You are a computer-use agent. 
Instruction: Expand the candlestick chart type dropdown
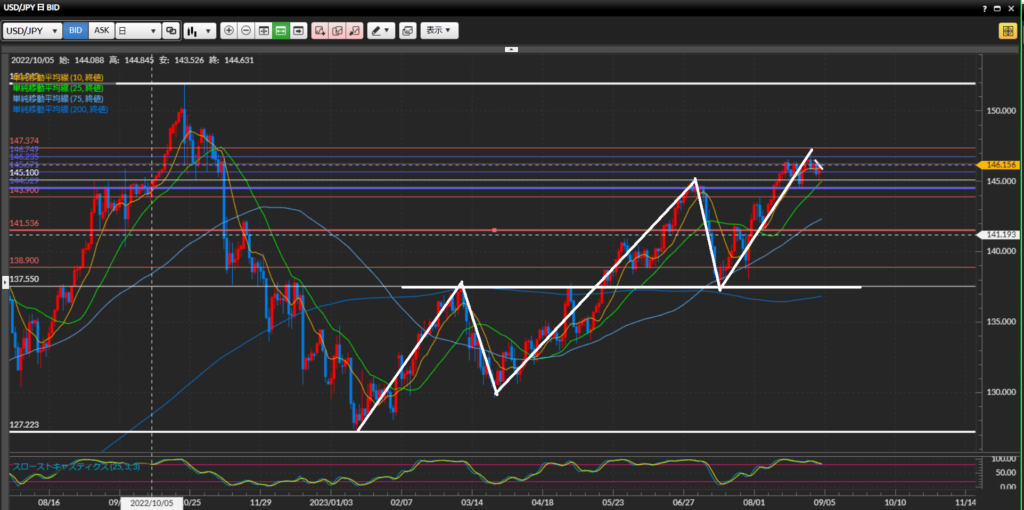tap(198, 31)
